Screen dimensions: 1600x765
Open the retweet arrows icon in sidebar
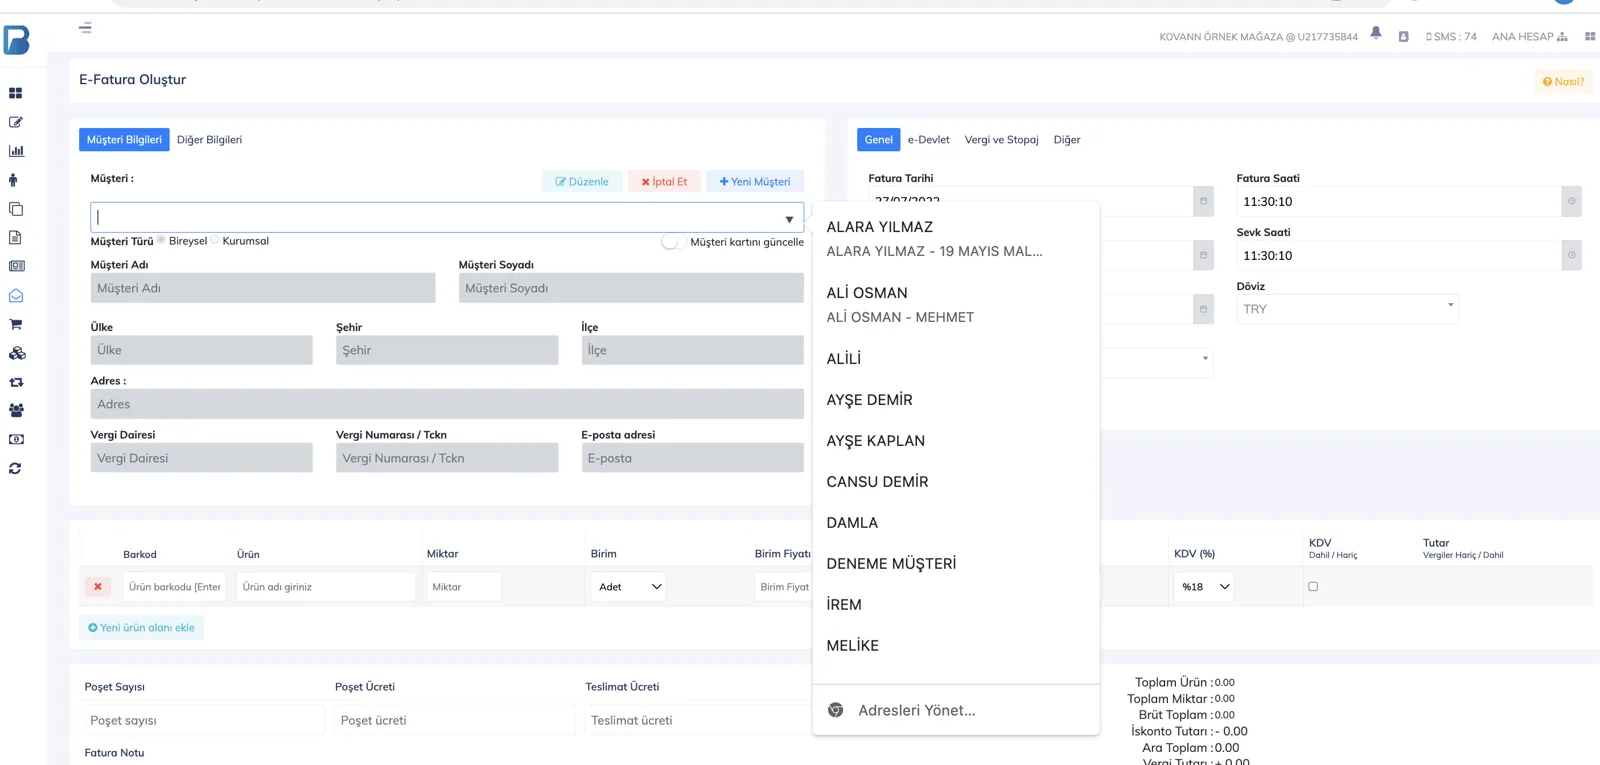(16, 382)
